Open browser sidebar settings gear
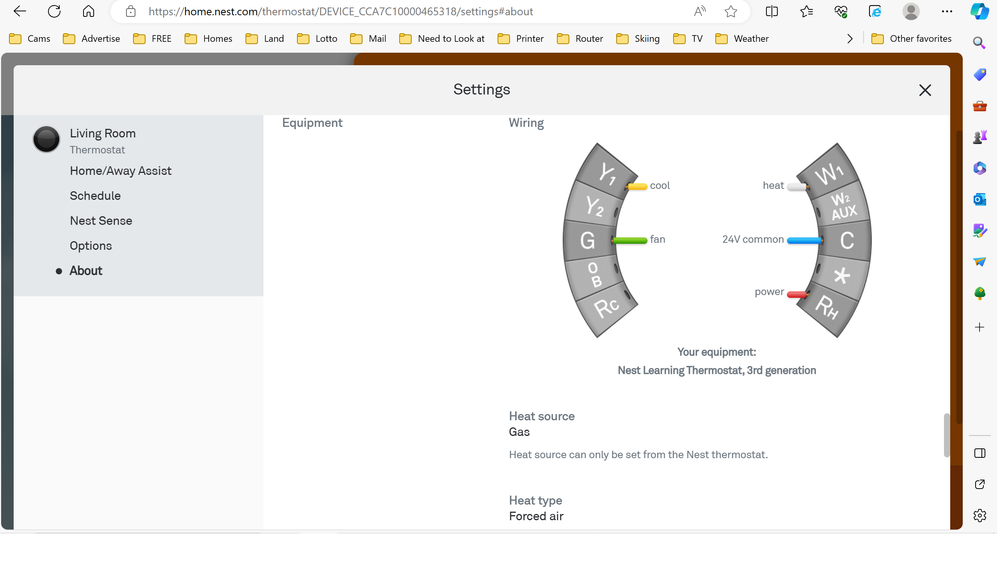Image resolution: width=999 pixels, height=562 pixels. 980,516
